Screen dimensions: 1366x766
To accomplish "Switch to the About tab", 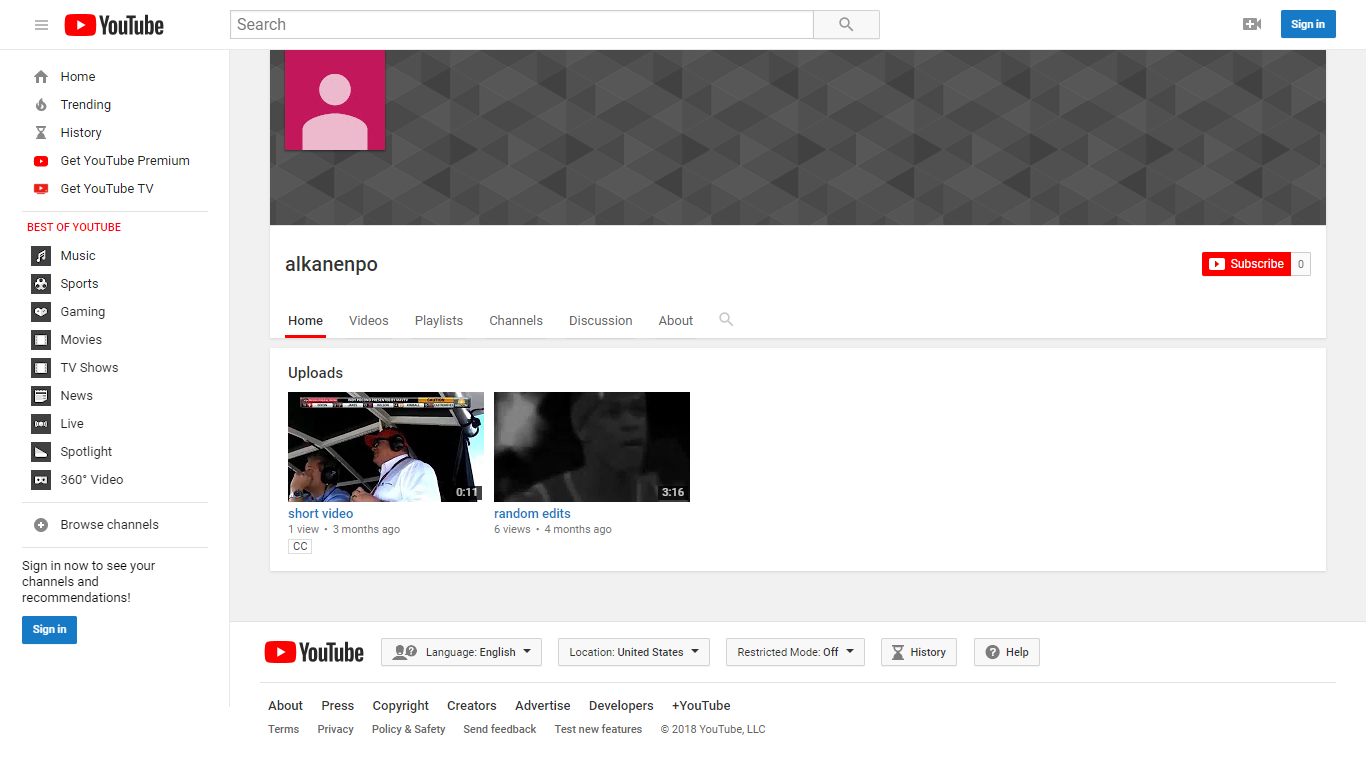I will 676,321.
